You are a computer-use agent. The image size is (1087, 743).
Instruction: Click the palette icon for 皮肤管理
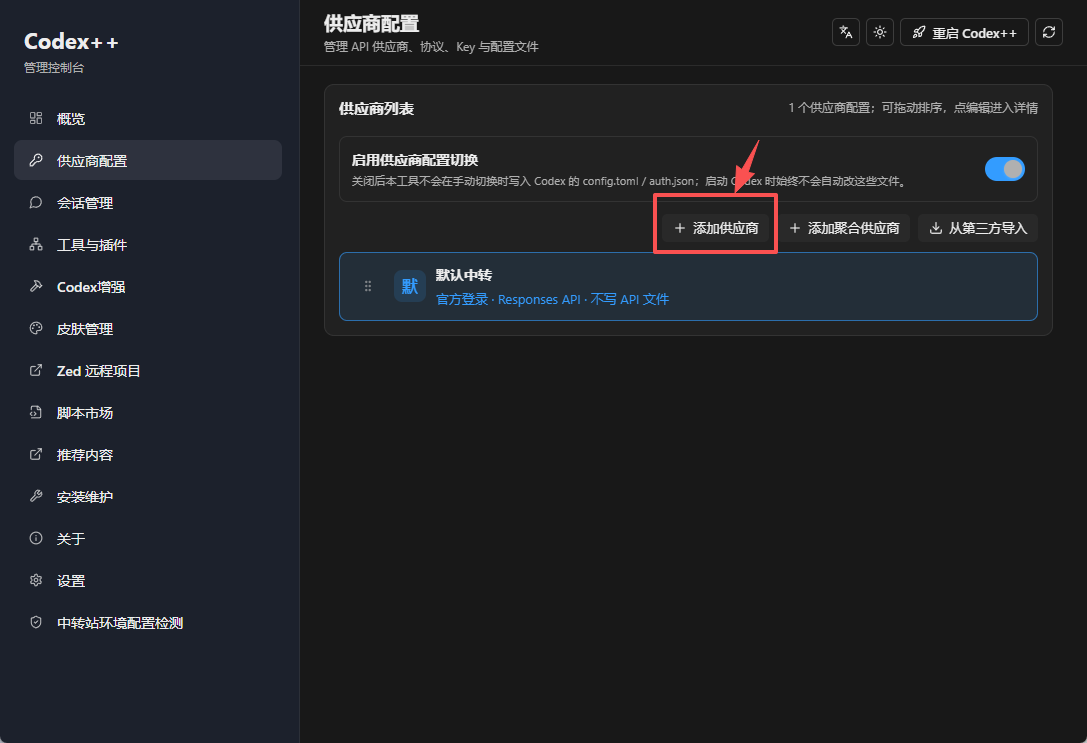36,329
